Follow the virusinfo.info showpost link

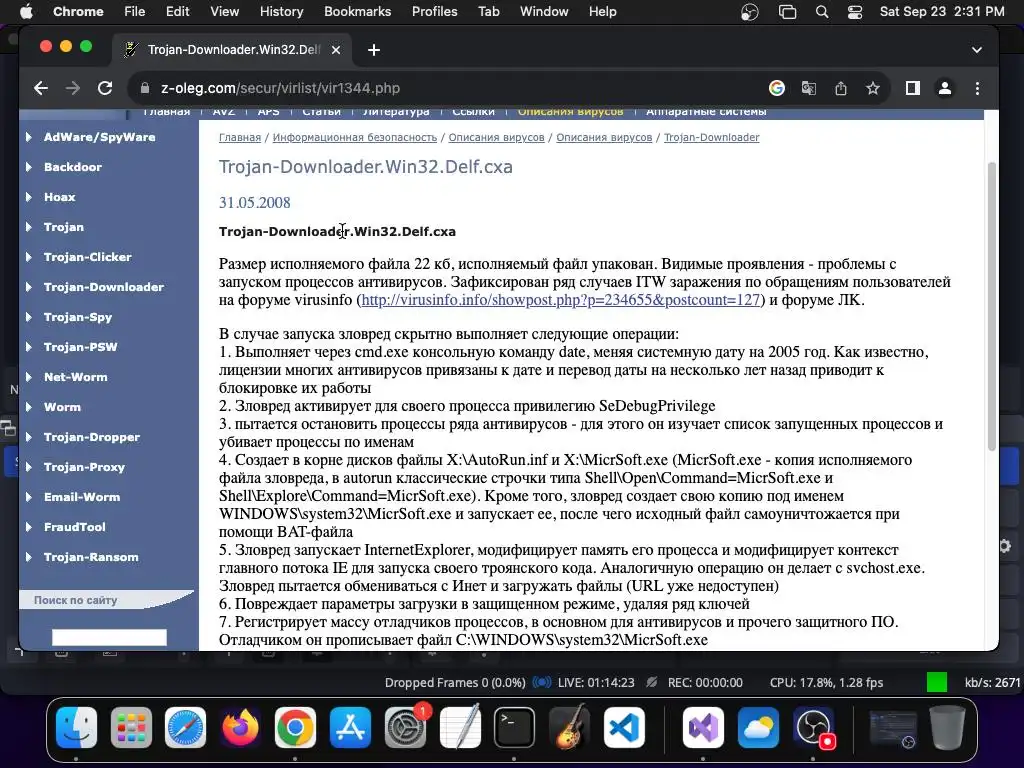(x=561, y=300)
